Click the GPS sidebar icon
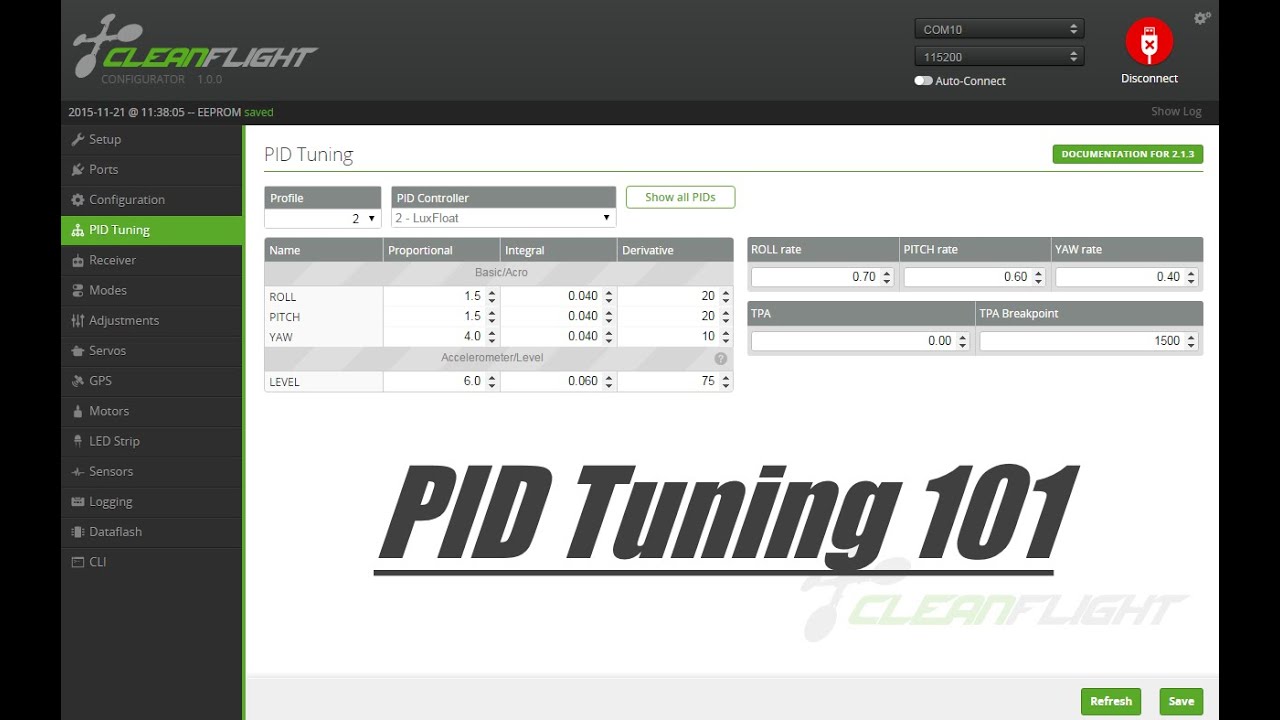 pyautogui.click(x=78, y=381)
